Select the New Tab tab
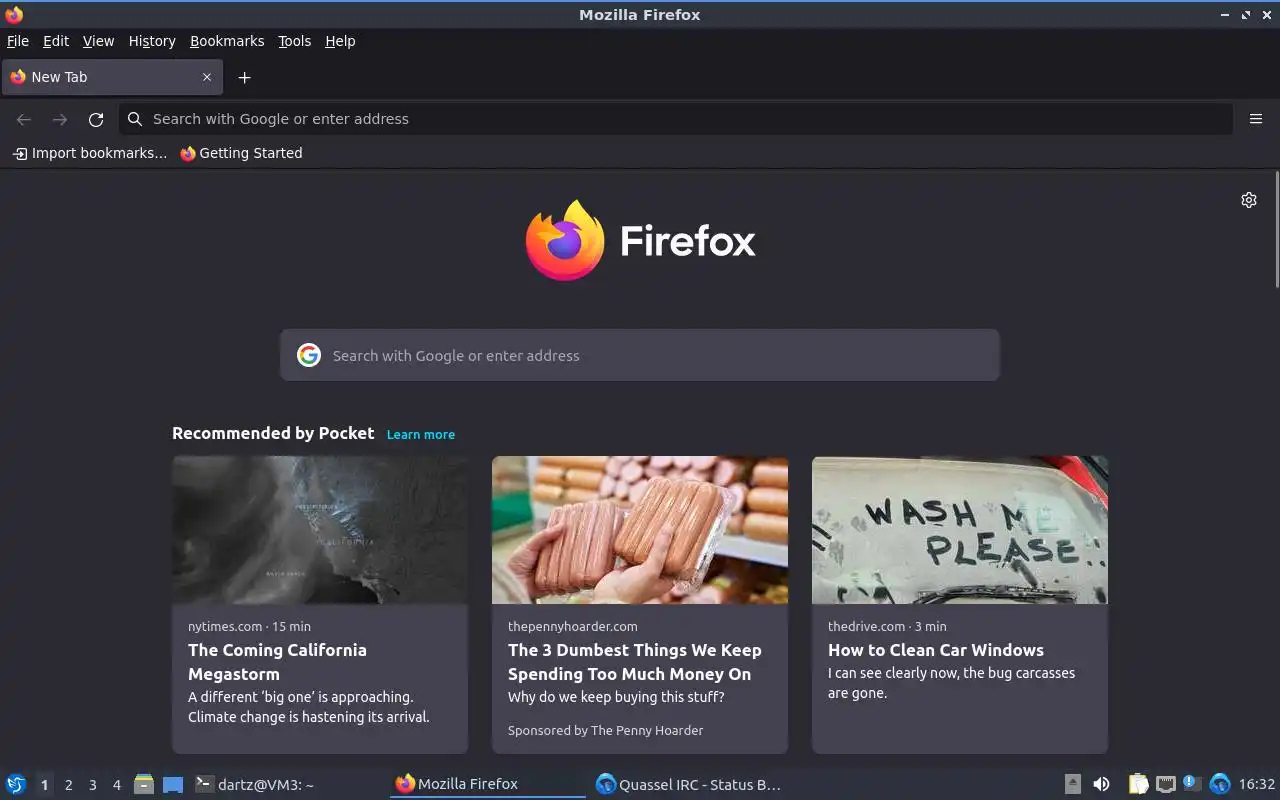1280x800 pixels. coord(112,77)
